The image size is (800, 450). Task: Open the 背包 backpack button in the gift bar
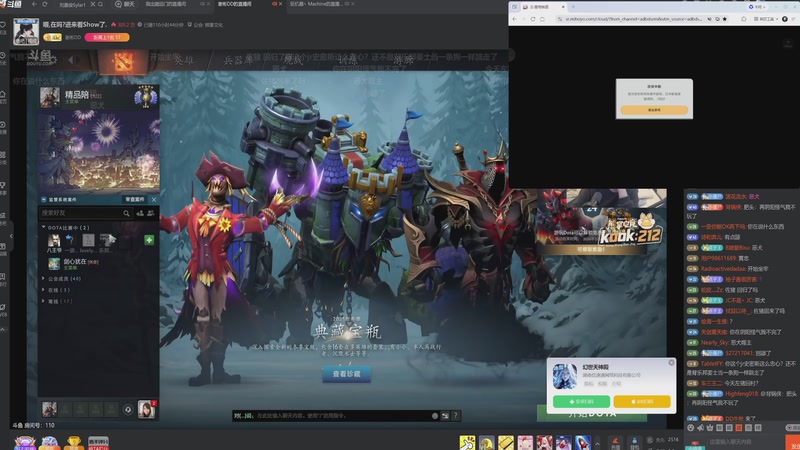coord(634,443)
